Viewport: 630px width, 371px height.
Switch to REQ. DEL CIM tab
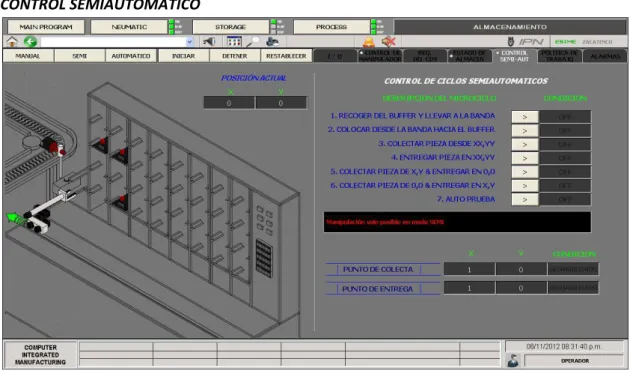425,56
